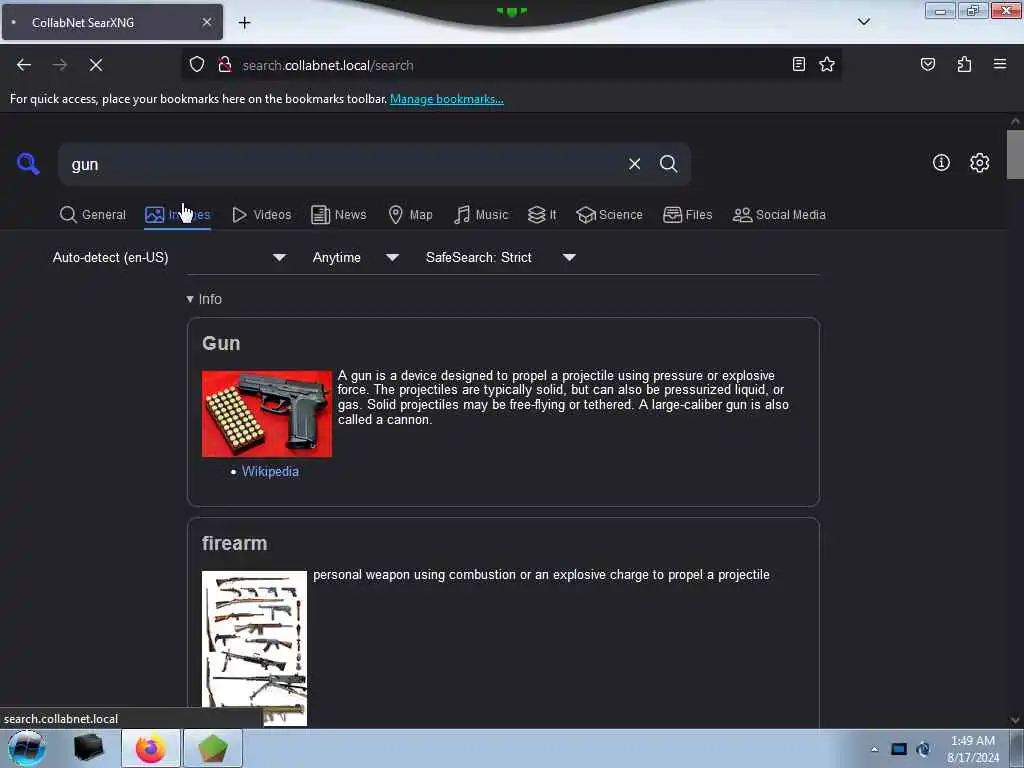The image size is (1024, 768).
Task: Switch to the Map search tab
Action: 410,215
